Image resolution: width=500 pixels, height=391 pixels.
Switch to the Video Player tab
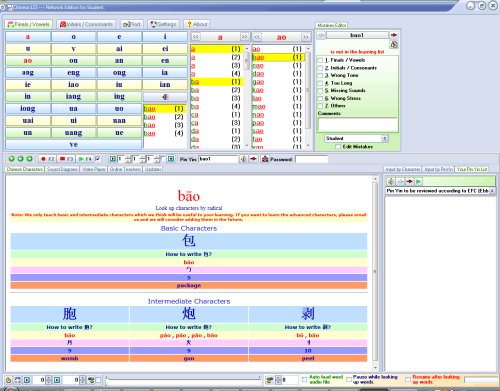tap(94, 169)
